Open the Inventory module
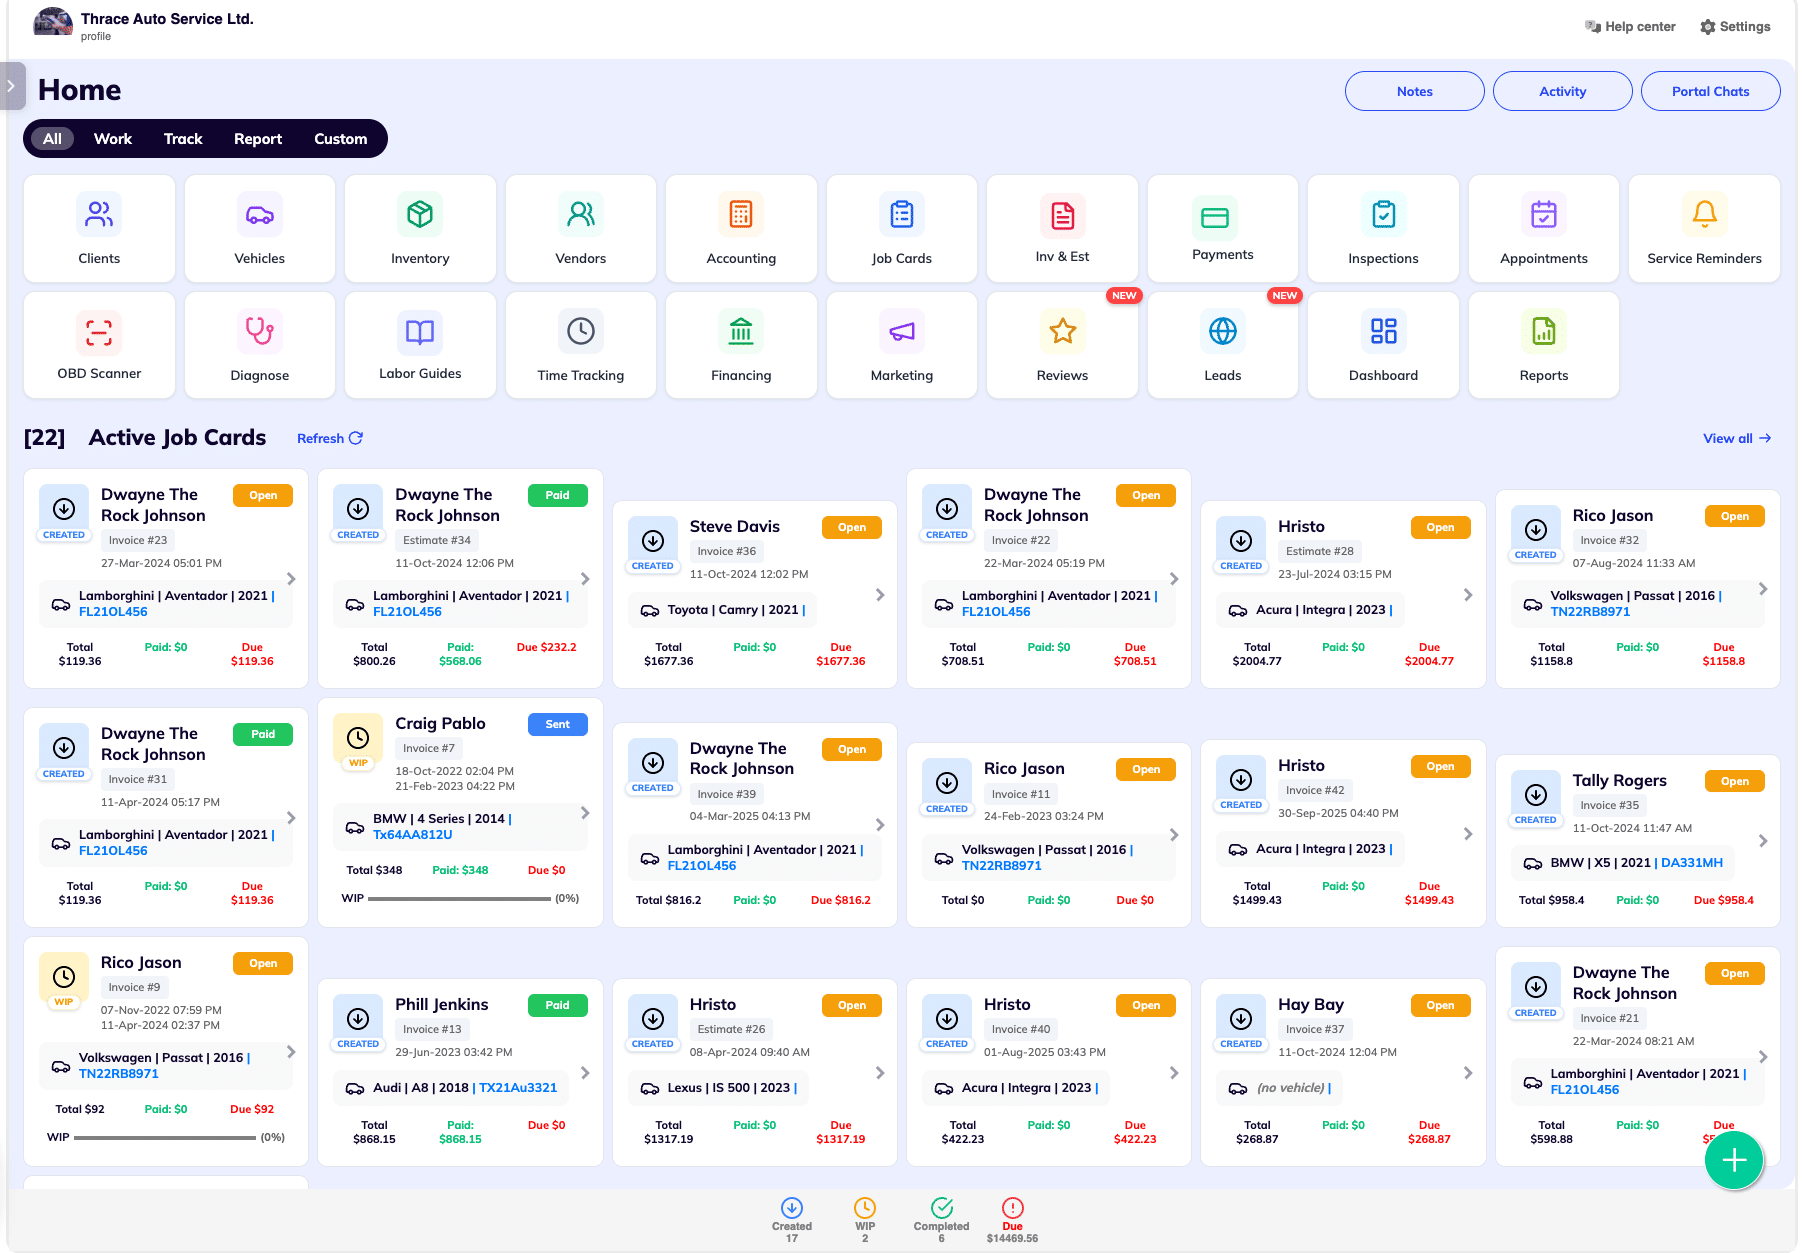The image size is (1802, 1253). click(420, 229)
